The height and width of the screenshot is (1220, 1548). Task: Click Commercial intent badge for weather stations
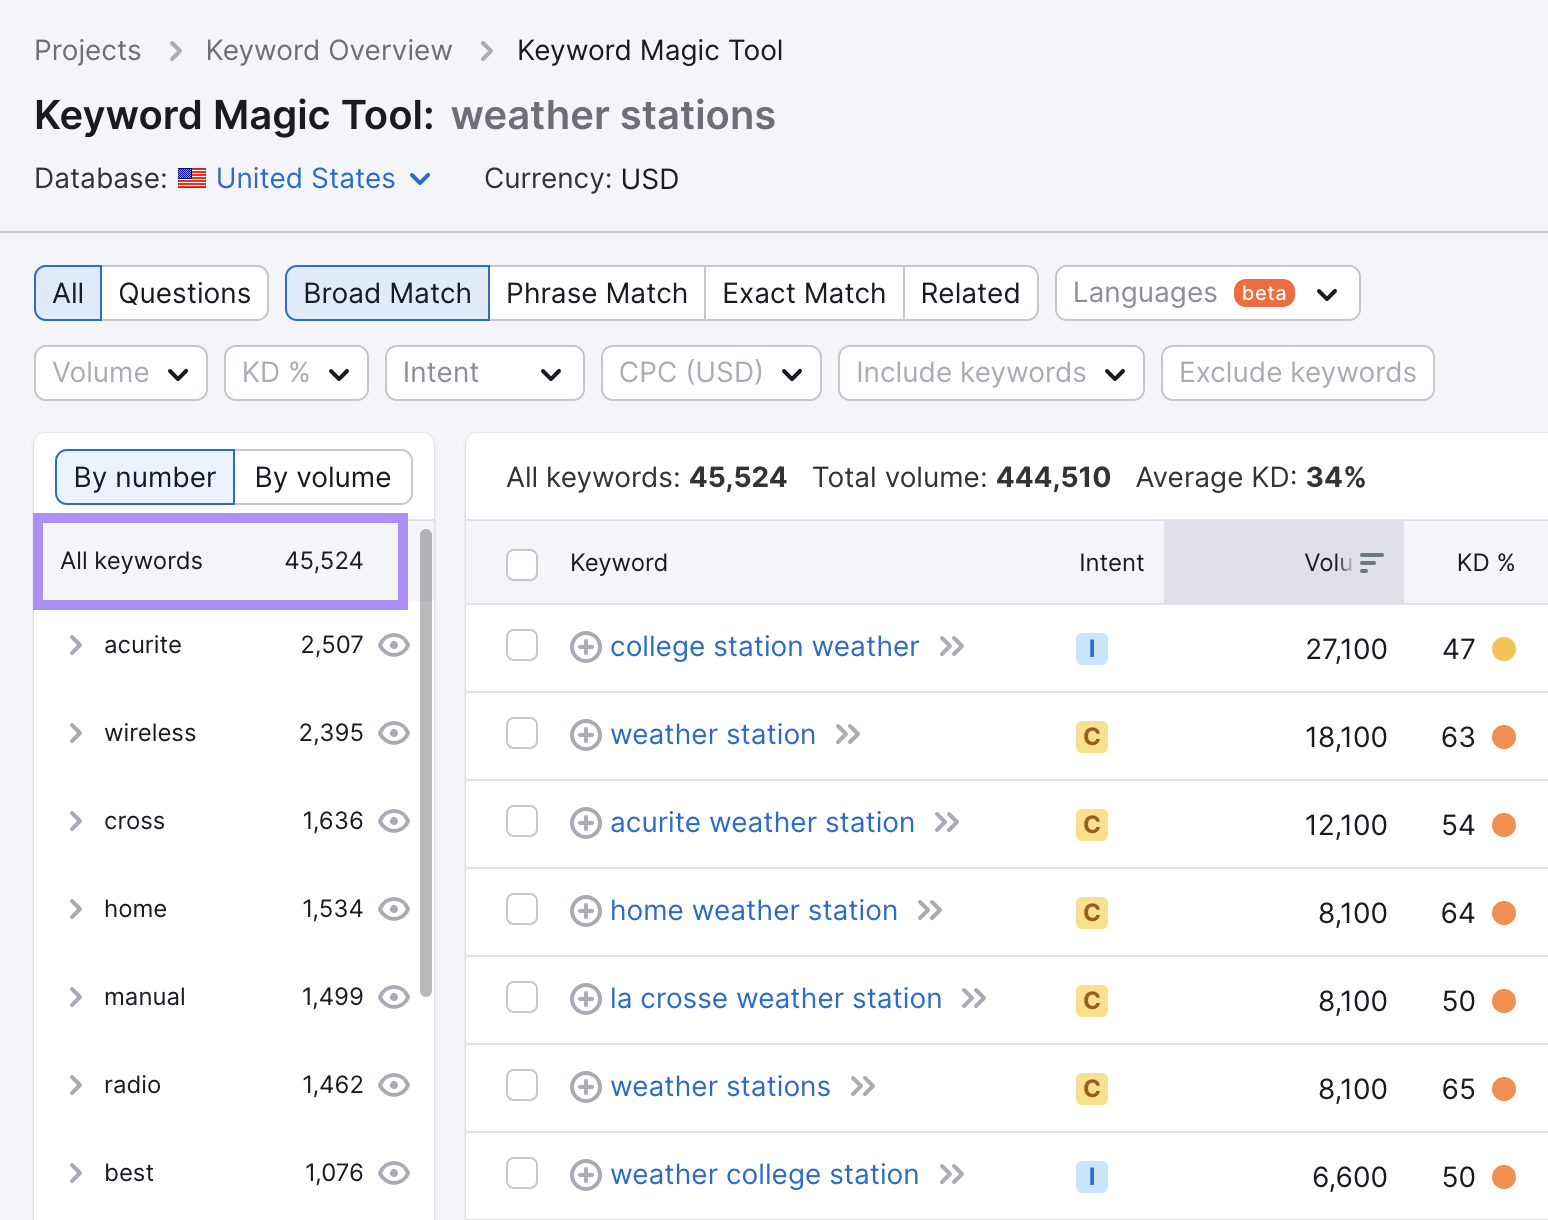coord(1092,1089)
